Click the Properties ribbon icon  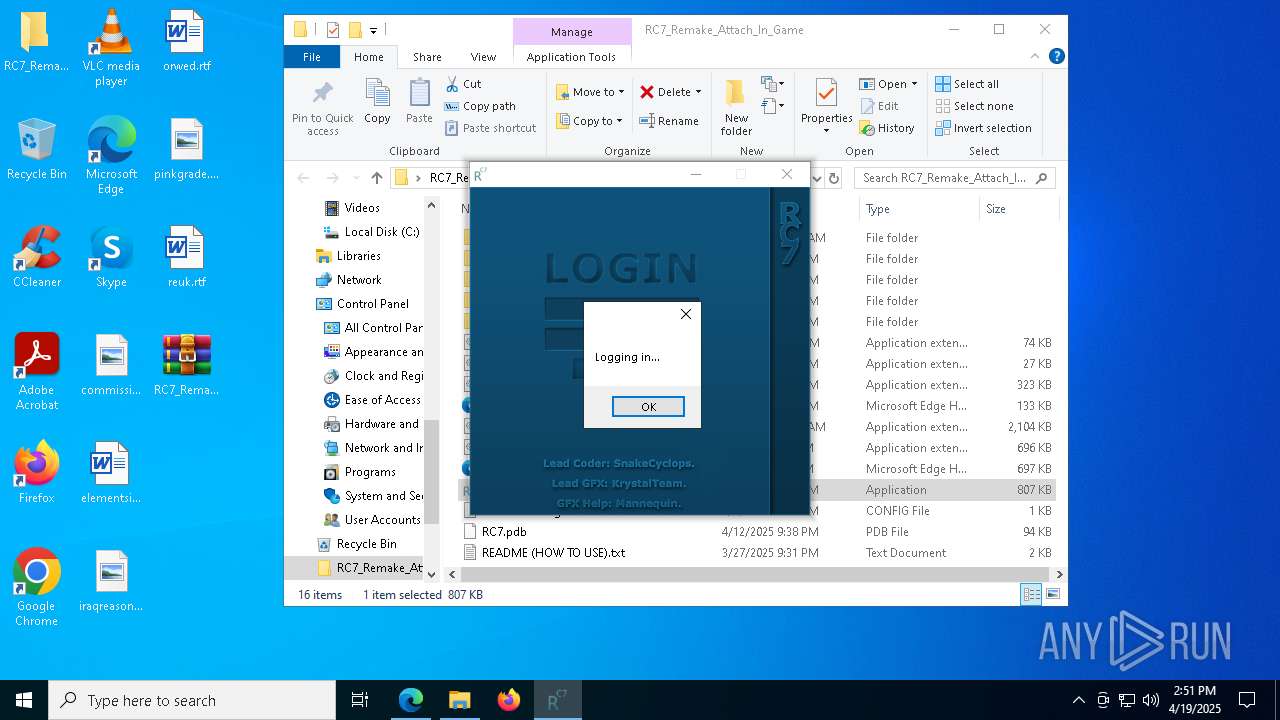[826, 102]
